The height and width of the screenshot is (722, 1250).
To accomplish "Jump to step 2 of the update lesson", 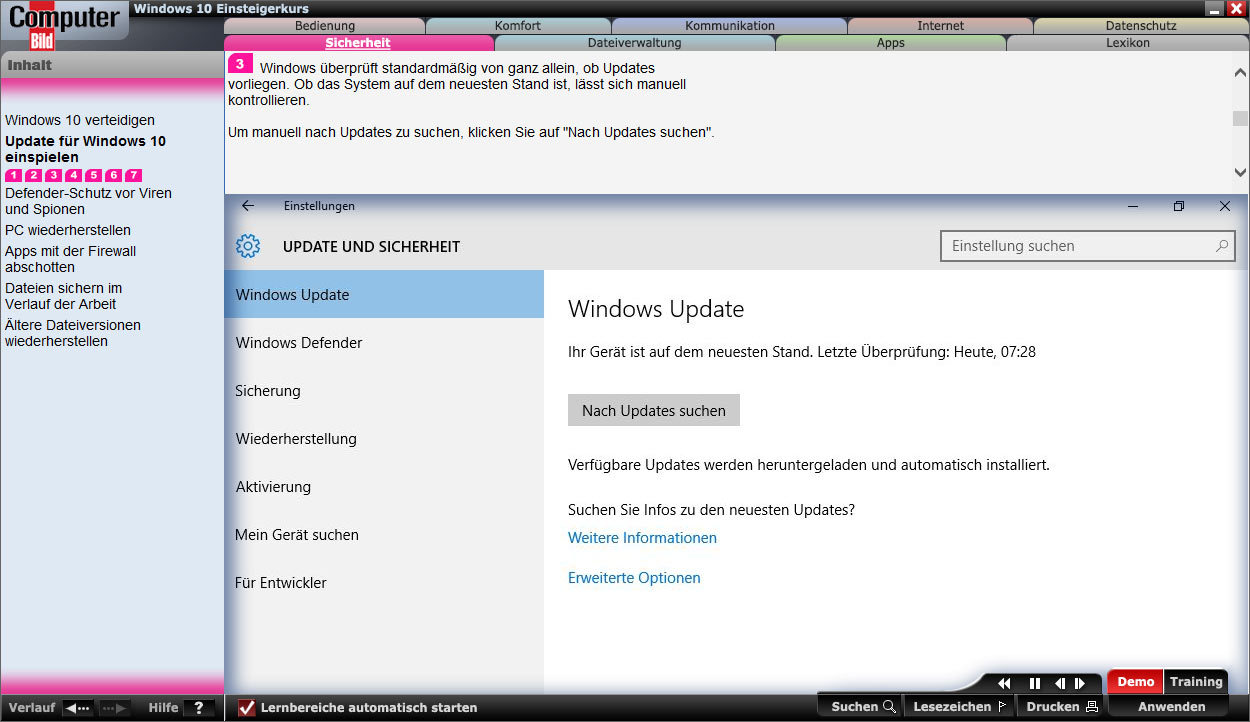I will coord(33,175).
